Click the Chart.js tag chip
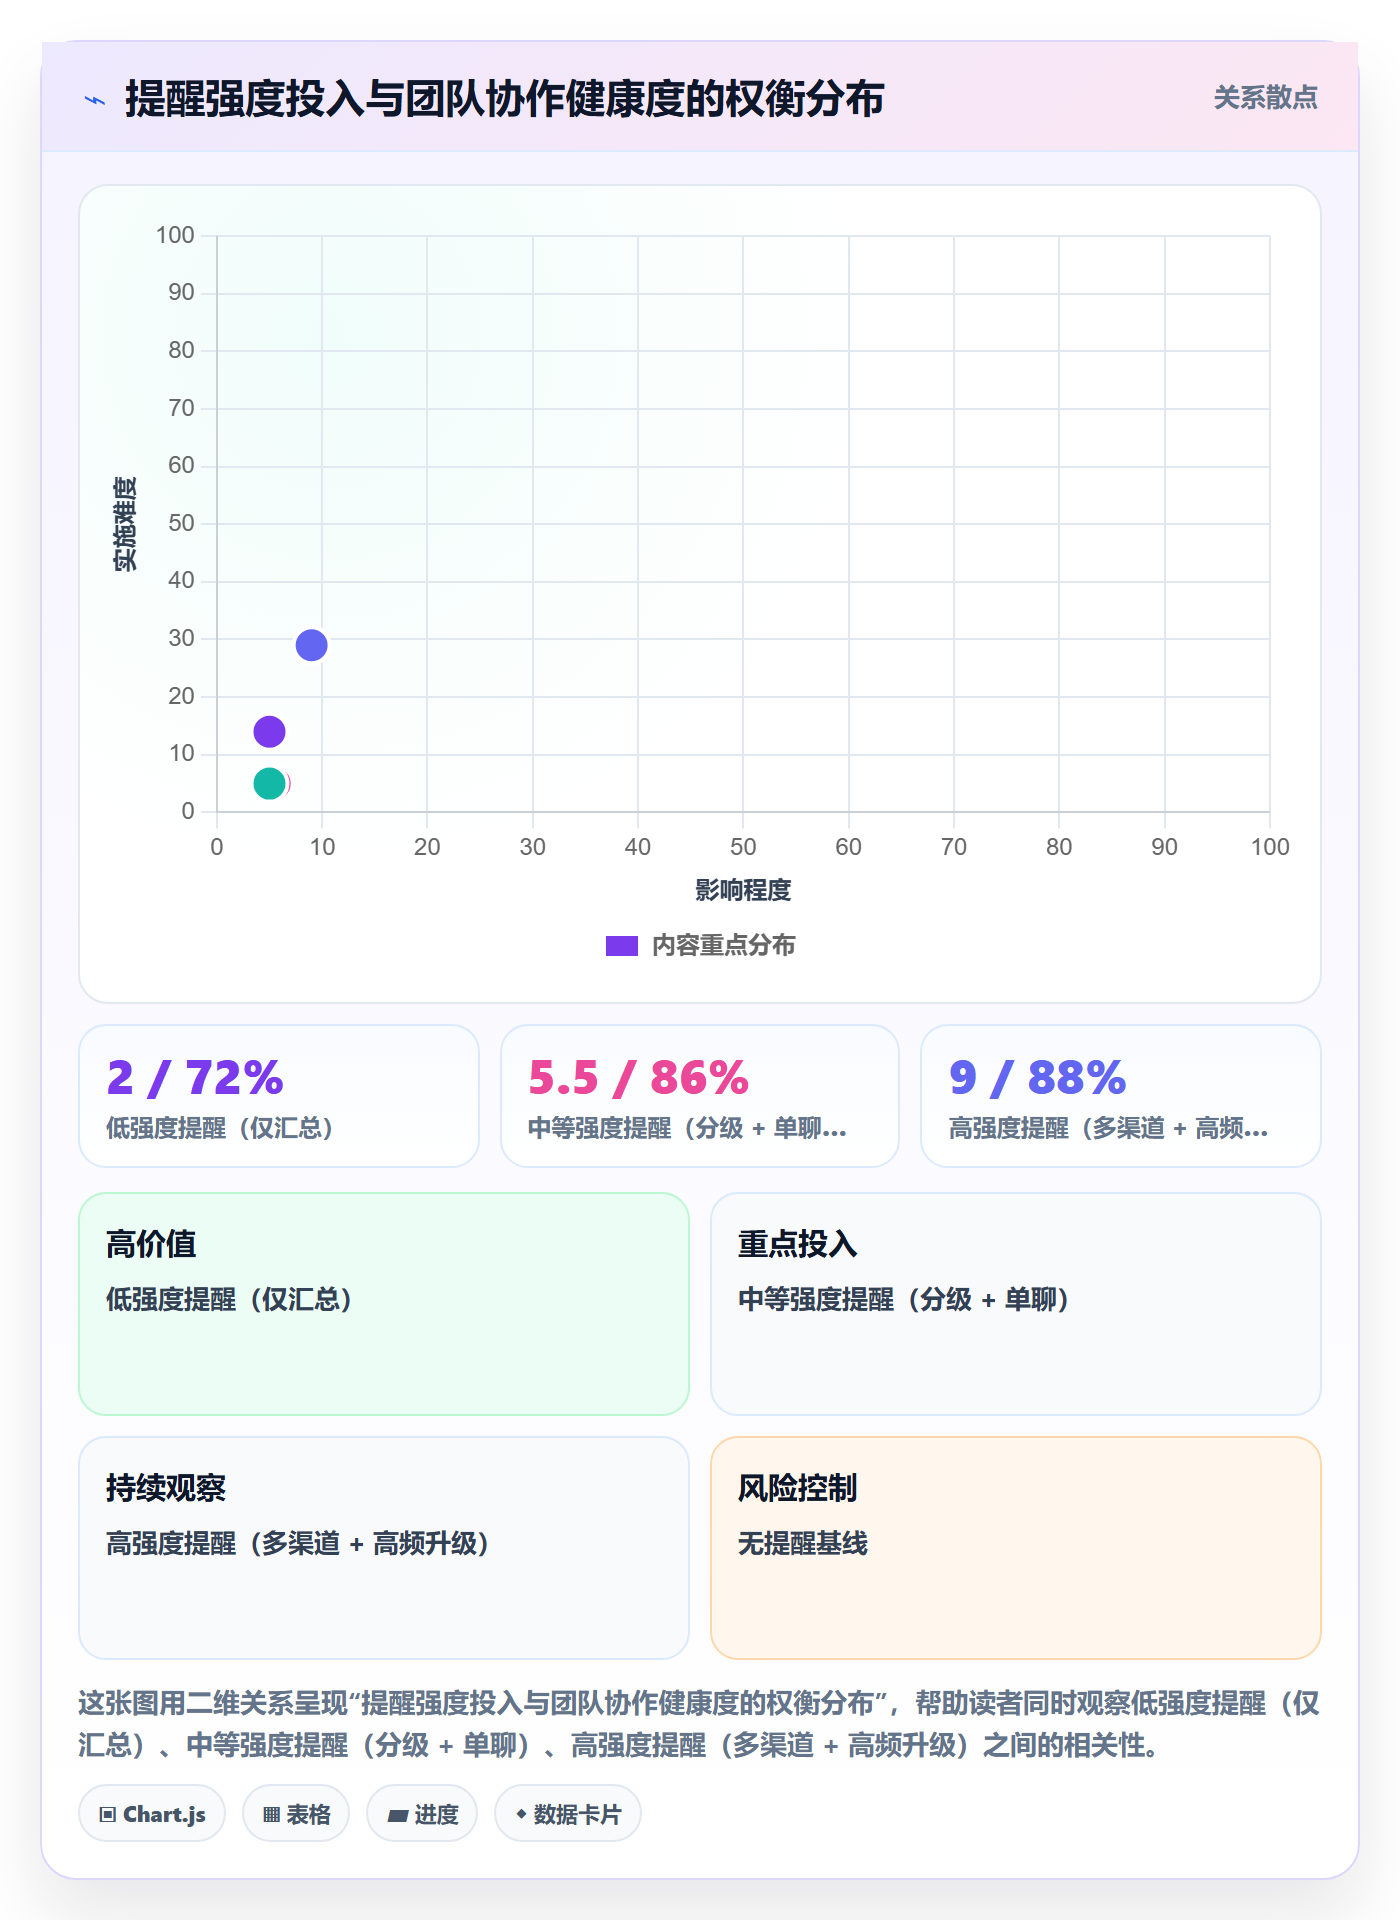The width and height of the screenshot is (1400, 1920). tap(152, 1814)
